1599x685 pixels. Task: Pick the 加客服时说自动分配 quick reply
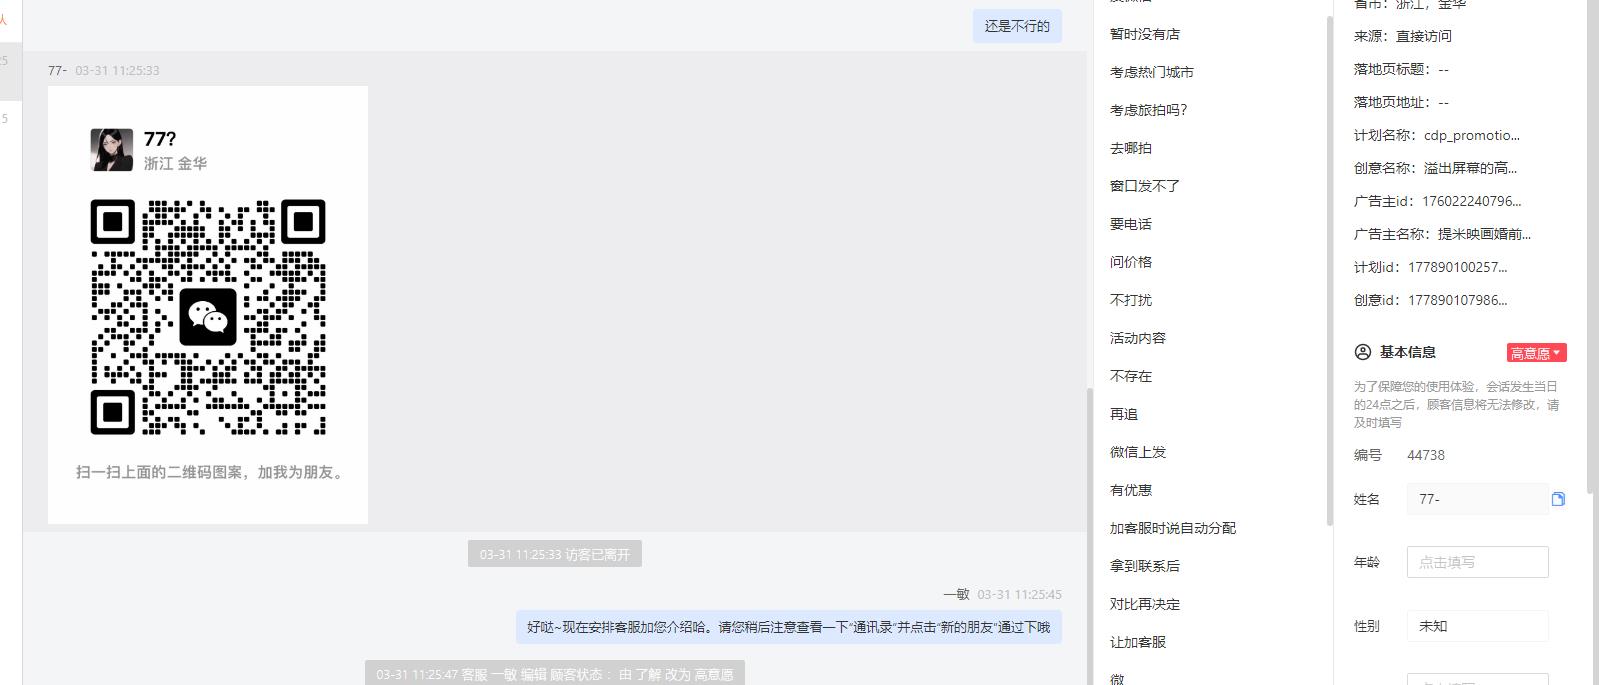tap(1173, 528)
